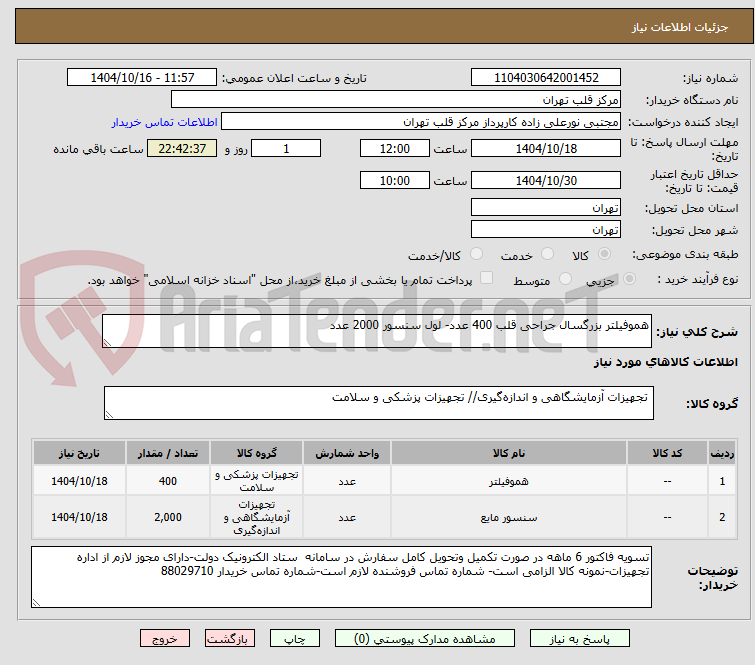This screenshot has height=665, width=755.
Task: Click the response deadline date 1404/10/18 field
Action: click(x=546, y=148)
